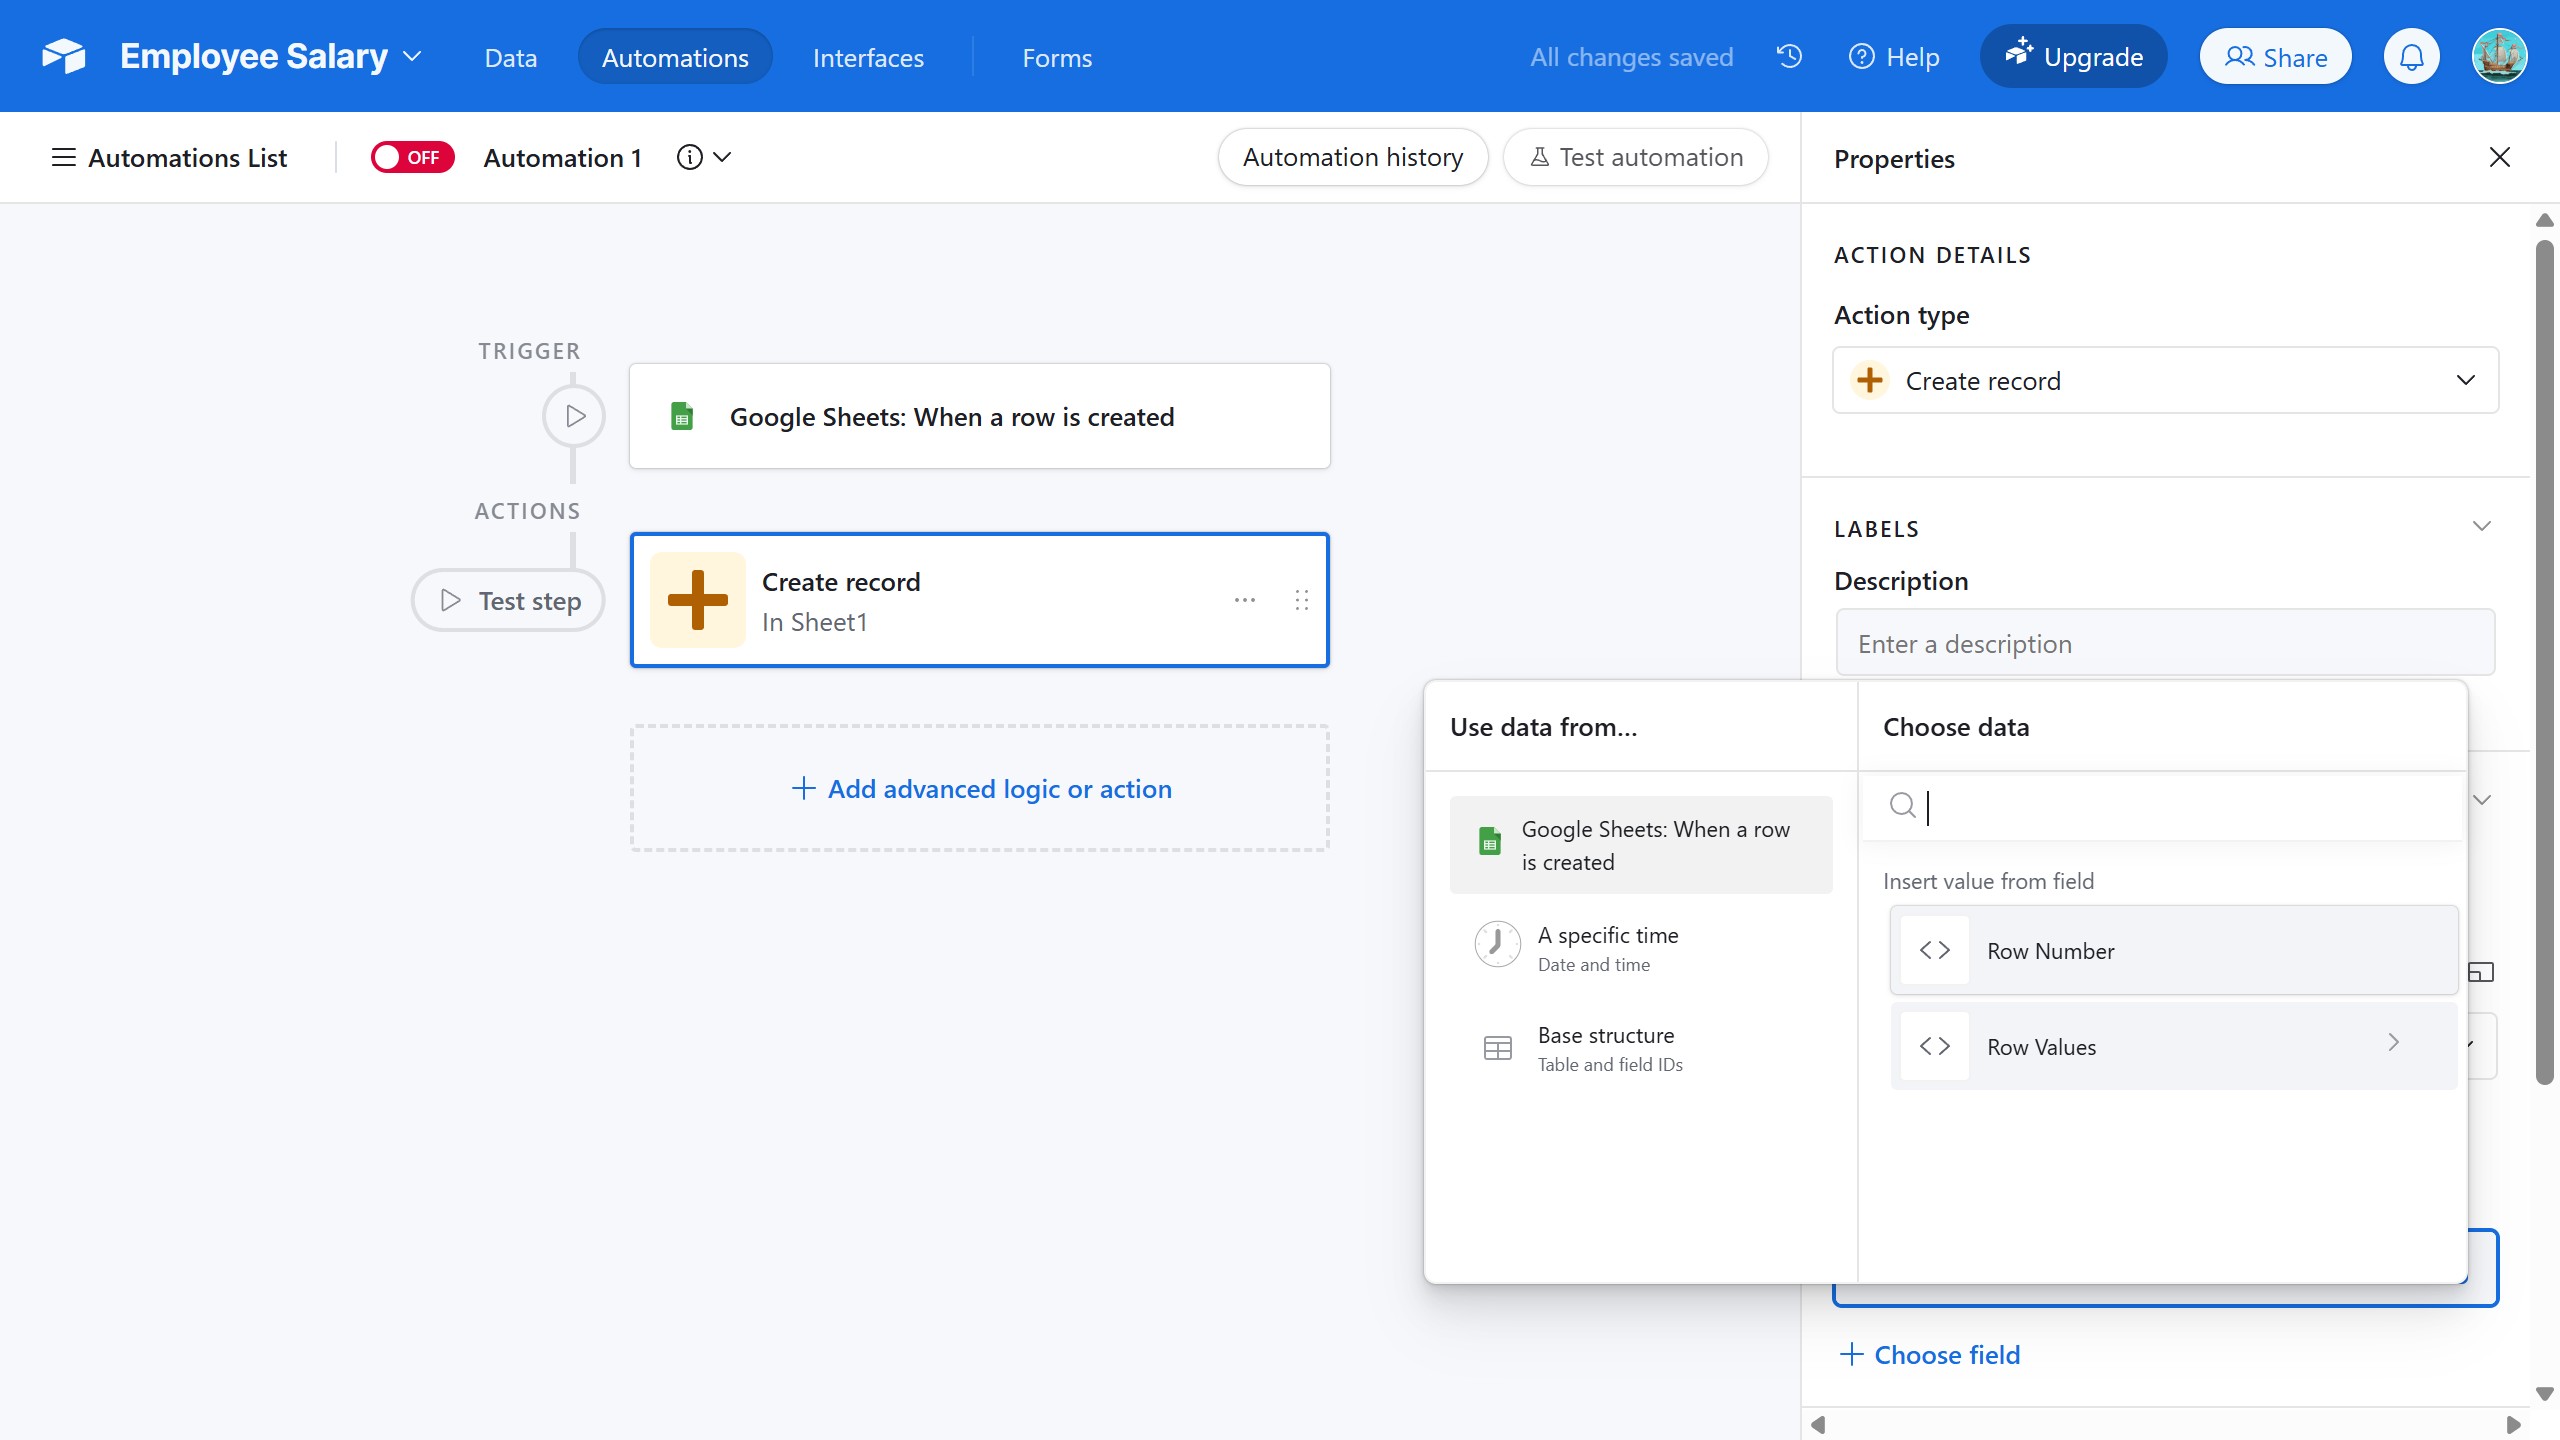Click the Base structure table icon
Image resolution: width=2560 pixels, height=1440 pixels.
coord(1498,1048)
